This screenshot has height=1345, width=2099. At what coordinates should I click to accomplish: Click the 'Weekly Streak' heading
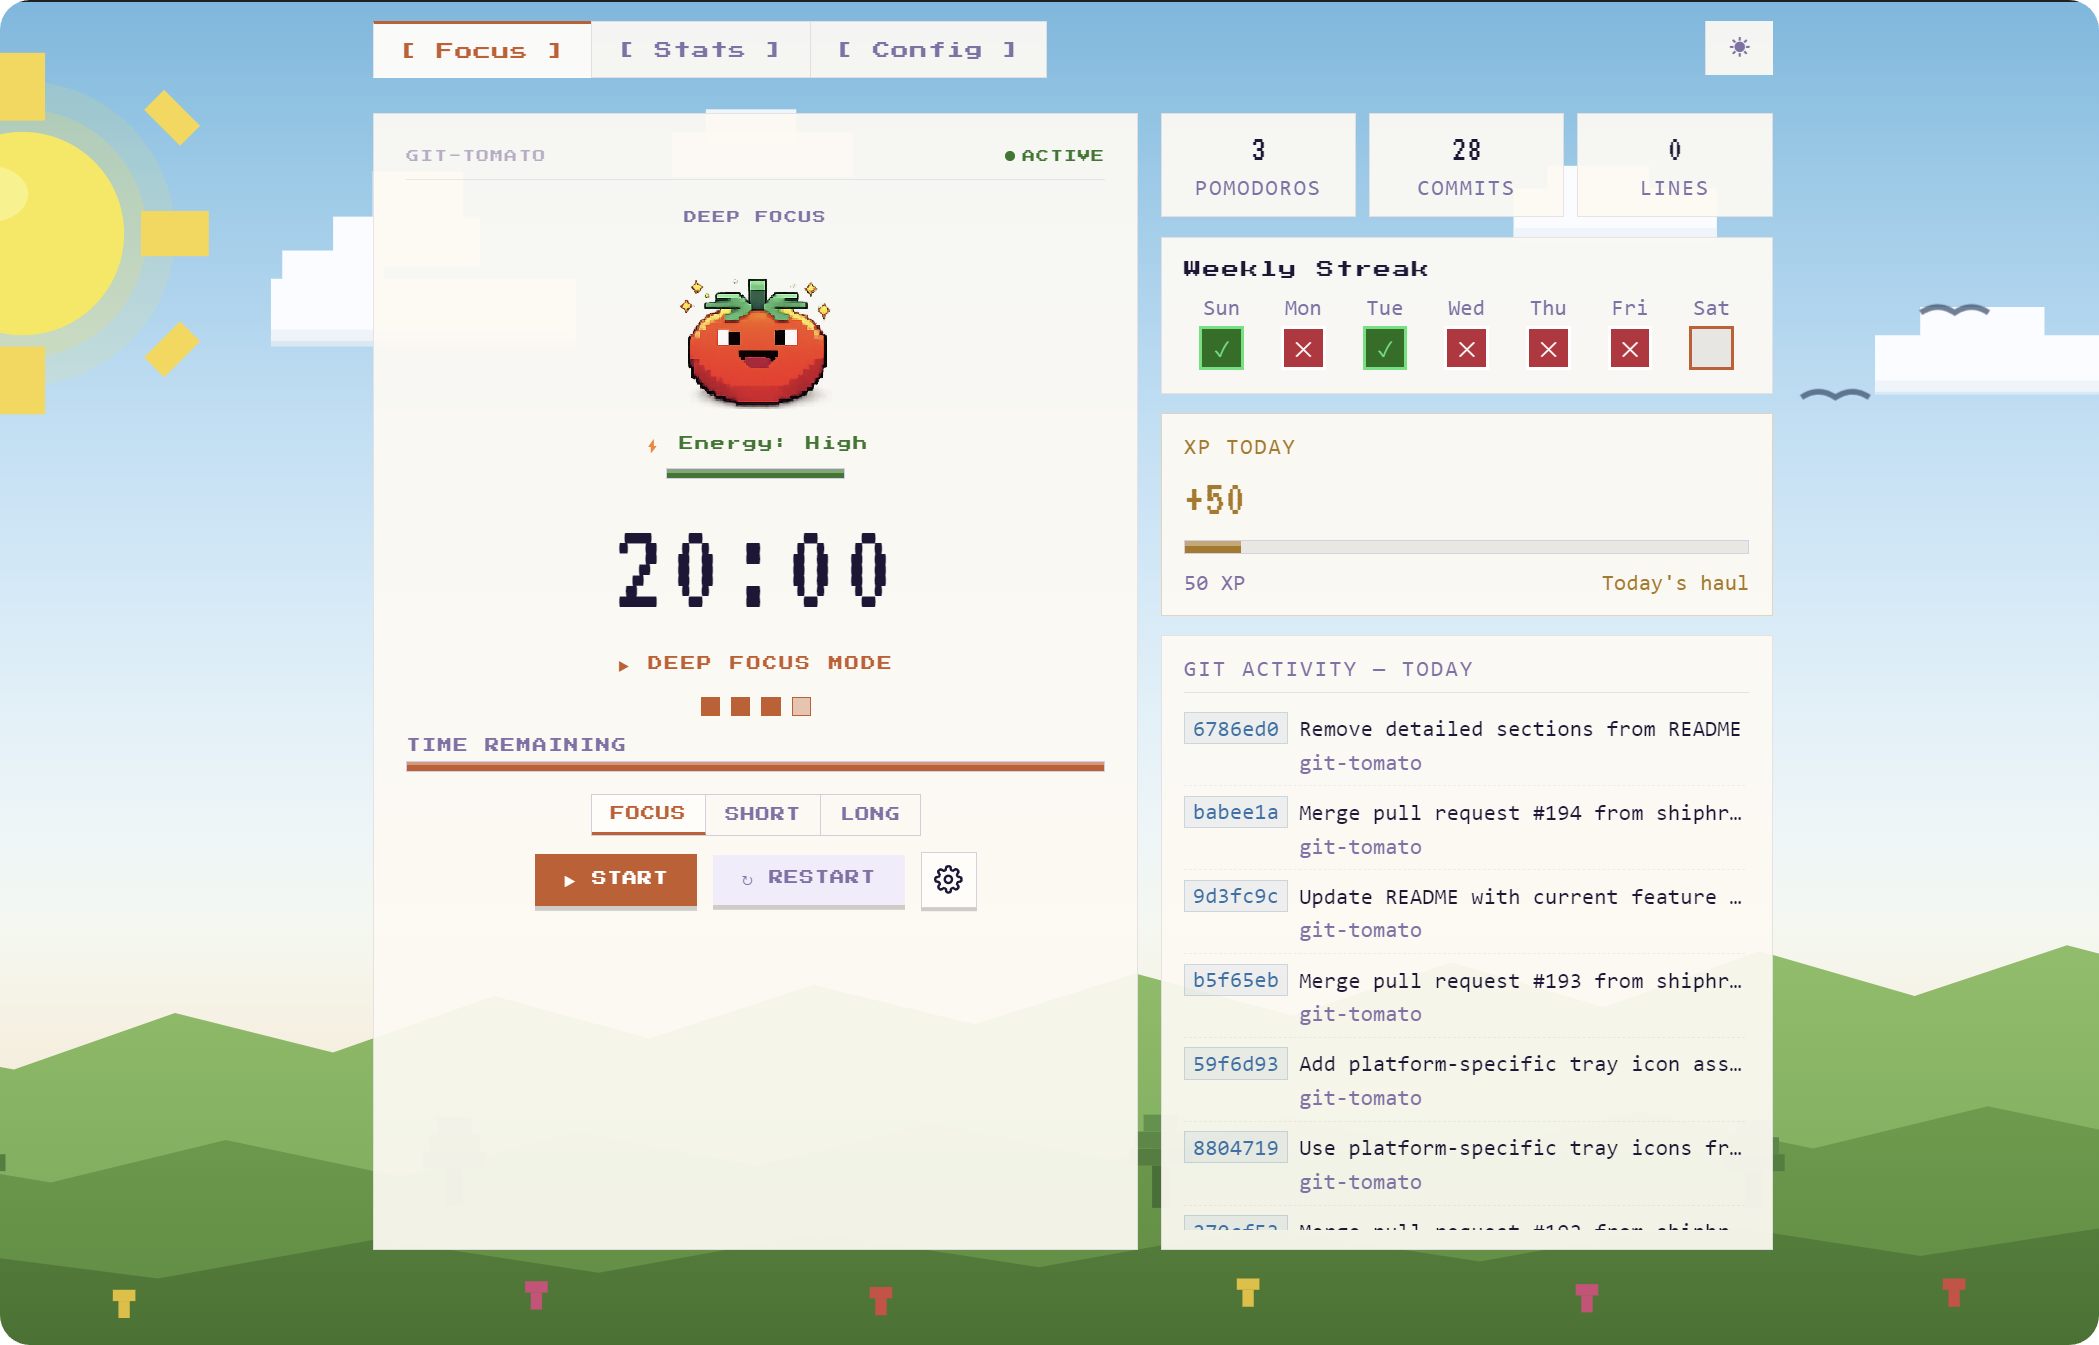click(1305, 269)
